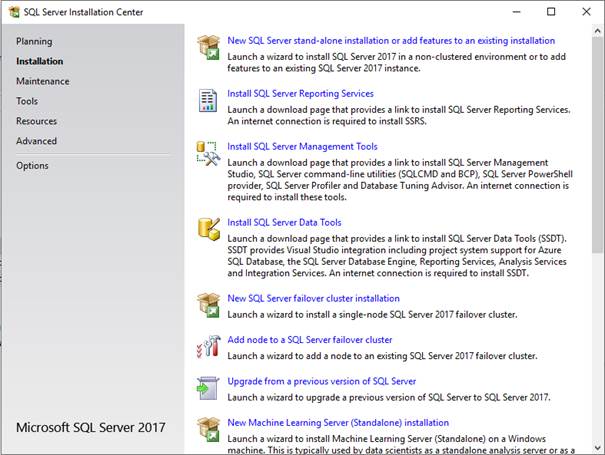Click the stand-alone installation box icon
Screen dimensions: 605x455
pyautogui.click(x=208, y=47)
